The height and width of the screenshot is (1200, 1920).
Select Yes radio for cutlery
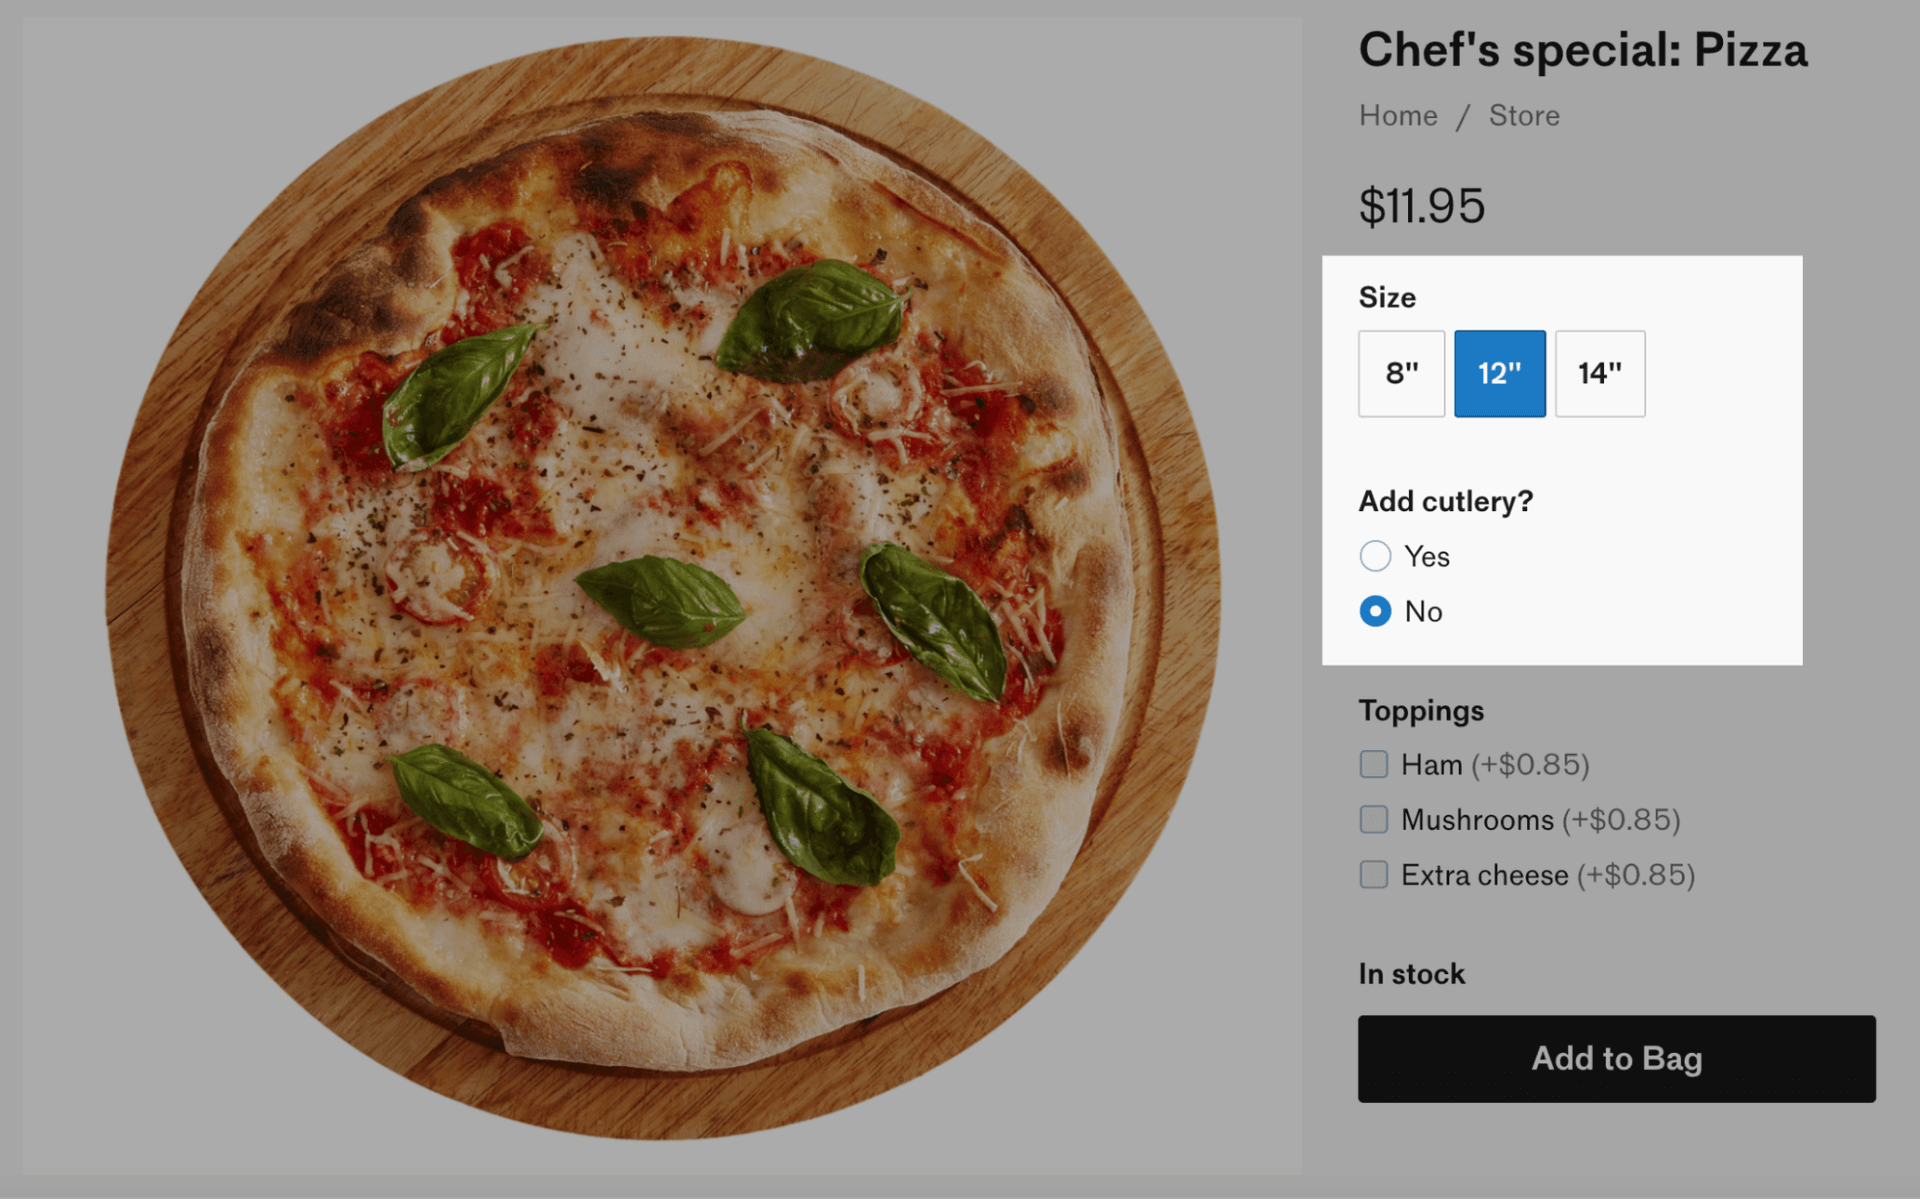click(1375, 556)
